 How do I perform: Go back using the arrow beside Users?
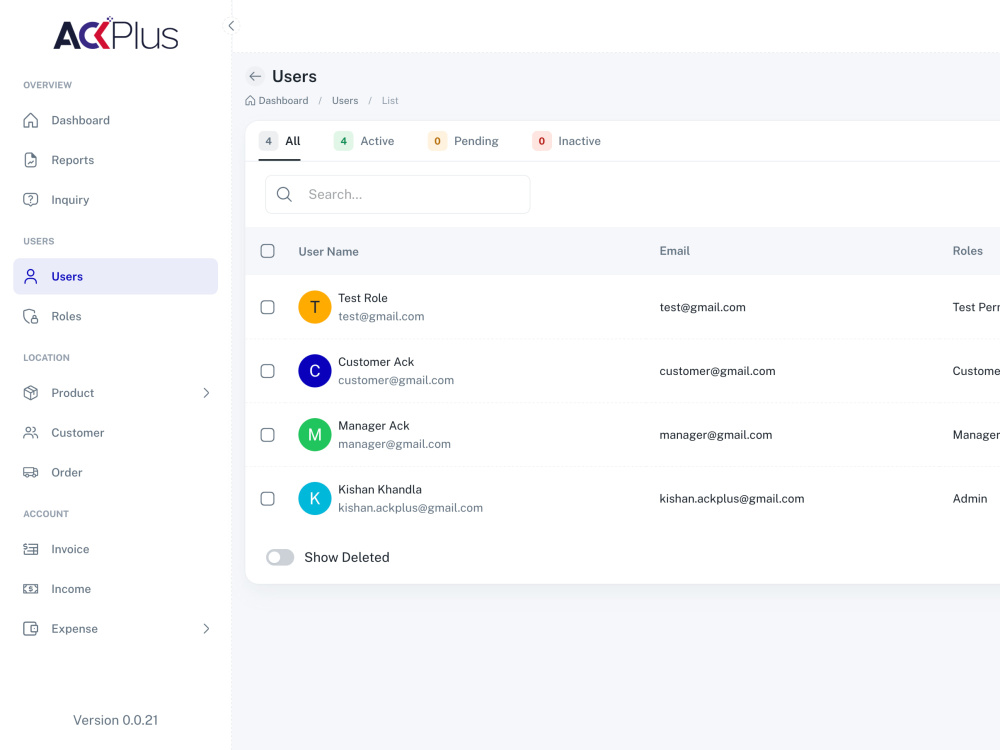tap(255, 77)
